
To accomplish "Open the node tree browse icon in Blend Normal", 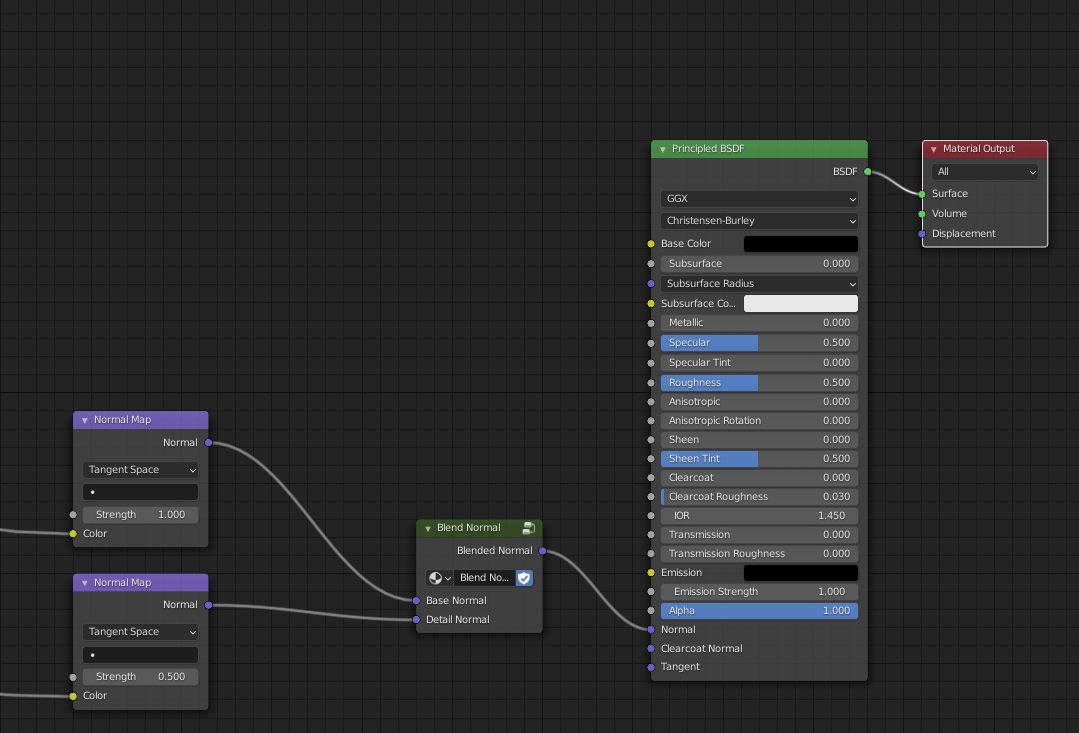I will (x=439, y=578).
